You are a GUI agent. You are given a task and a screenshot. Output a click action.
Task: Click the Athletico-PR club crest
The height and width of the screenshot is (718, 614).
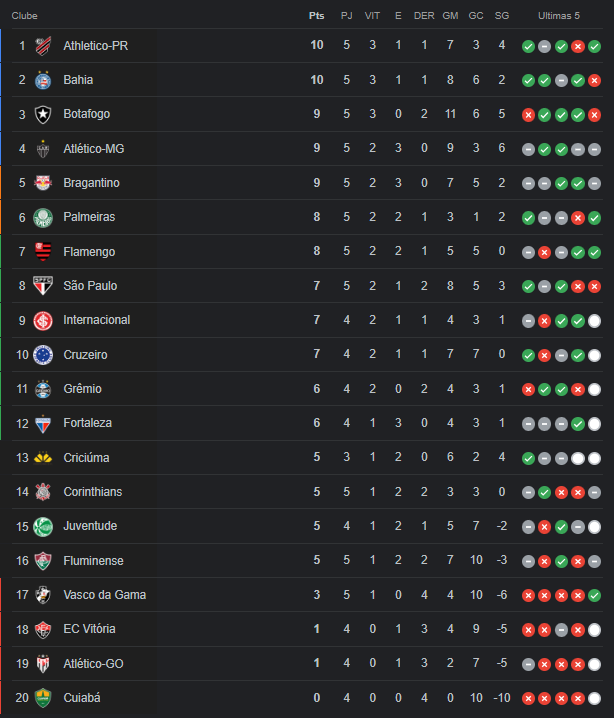click(43, 46)
